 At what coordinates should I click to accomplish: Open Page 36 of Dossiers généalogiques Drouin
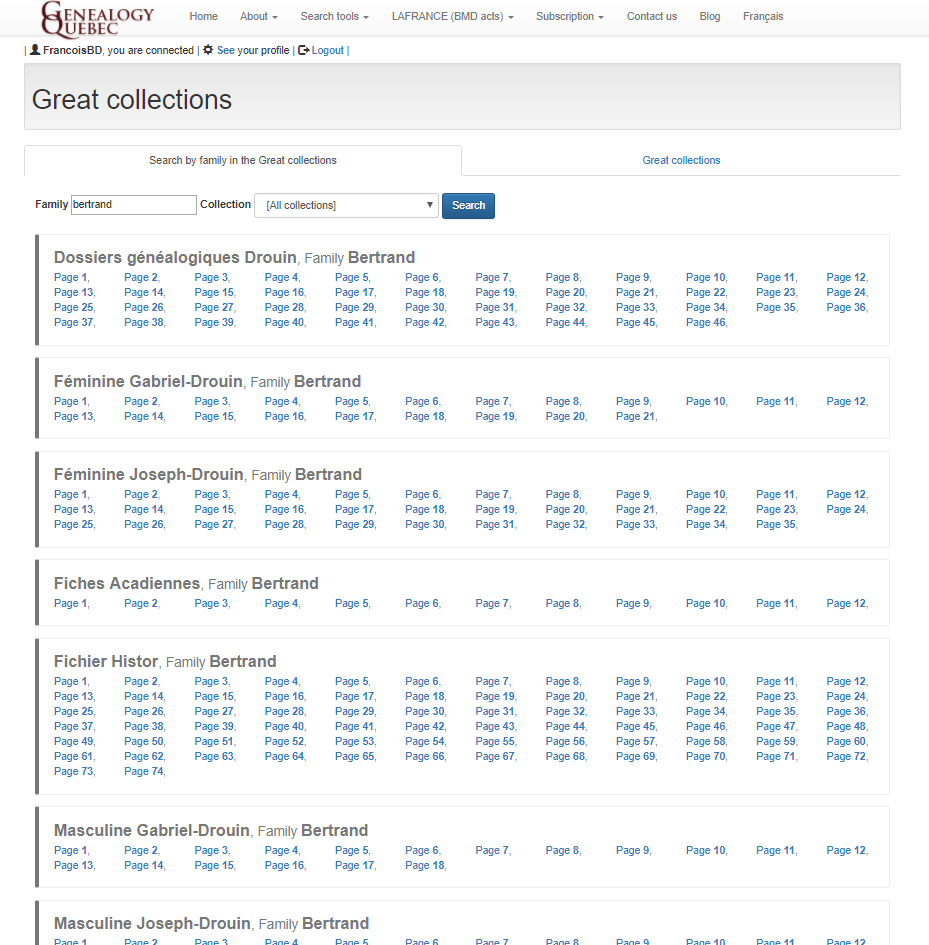point(846,307)
